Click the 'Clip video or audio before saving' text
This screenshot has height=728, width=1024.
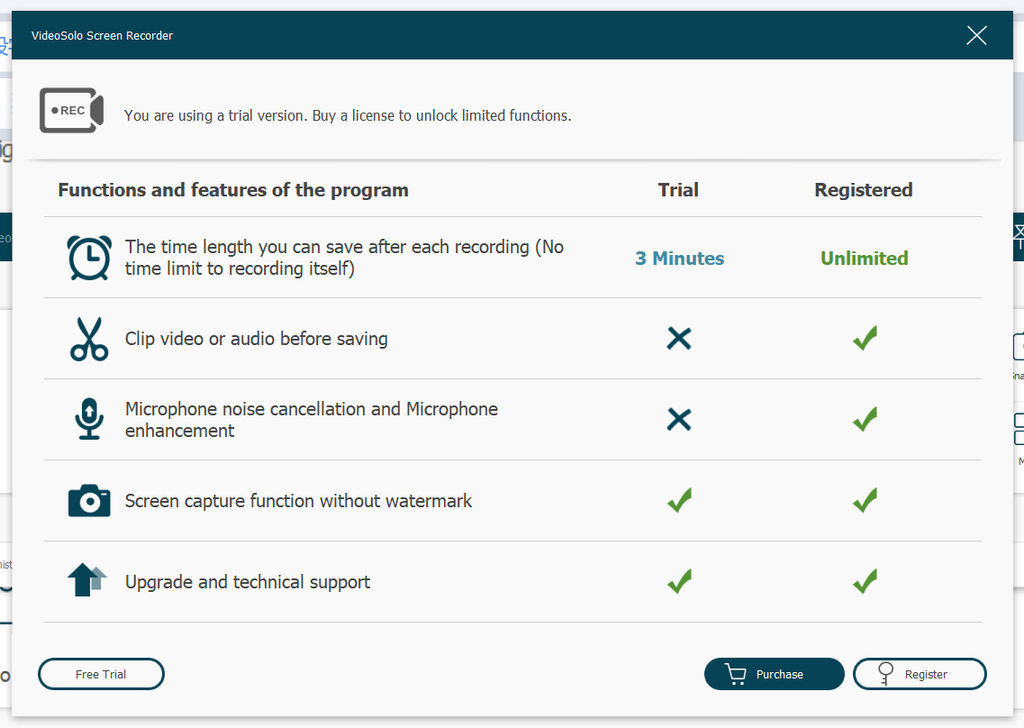256,339
